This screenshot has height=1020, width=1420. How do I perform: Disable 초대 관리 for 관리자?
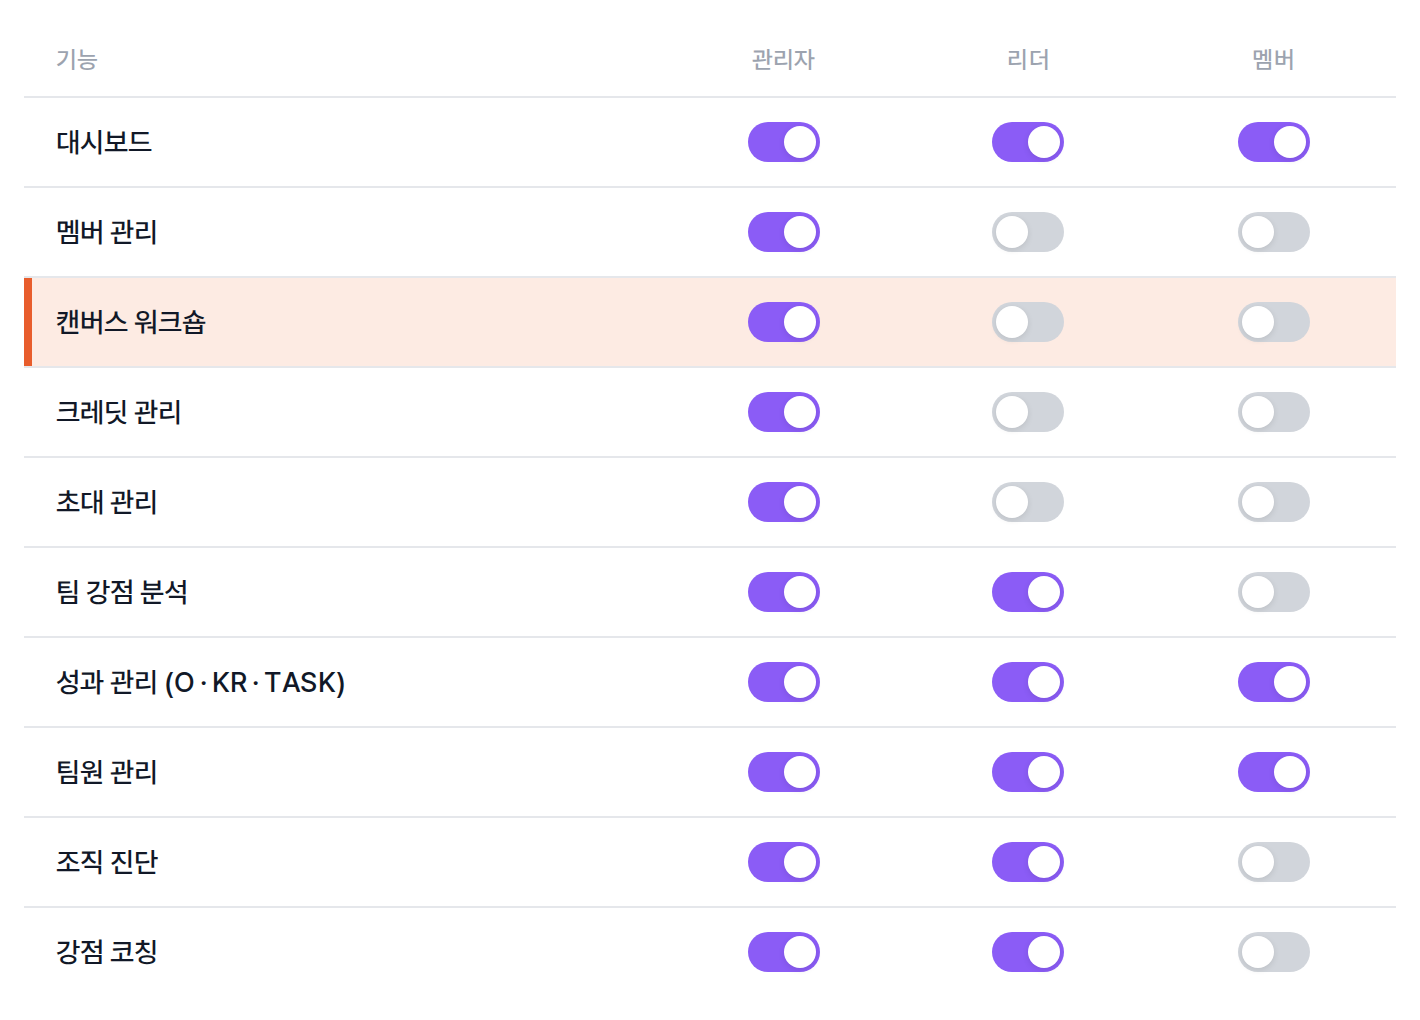(x=784, y=502)
